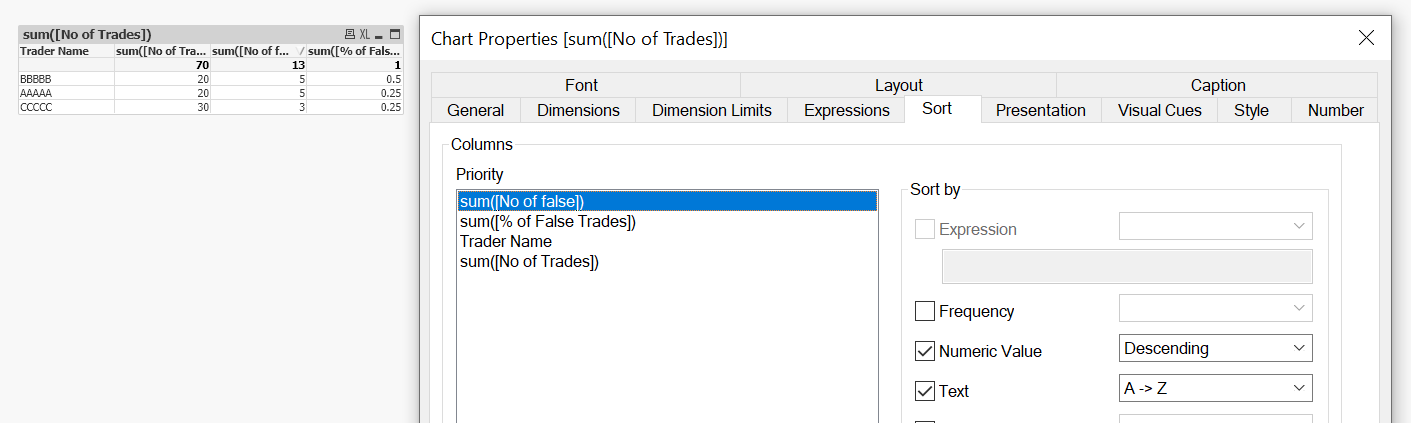Select sum([% of False Trades]) priority entry

click(548, 221)
